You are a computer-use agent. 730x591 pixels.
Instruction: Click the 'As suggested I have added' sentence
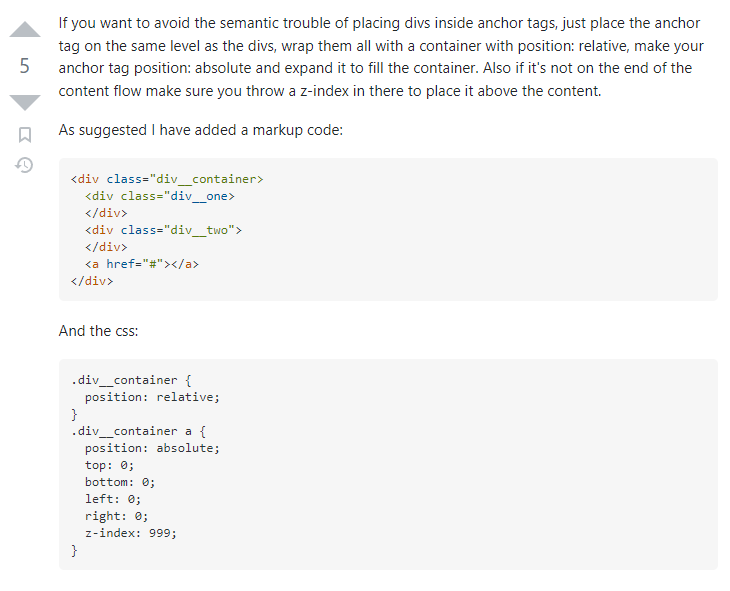click(201, 130)
